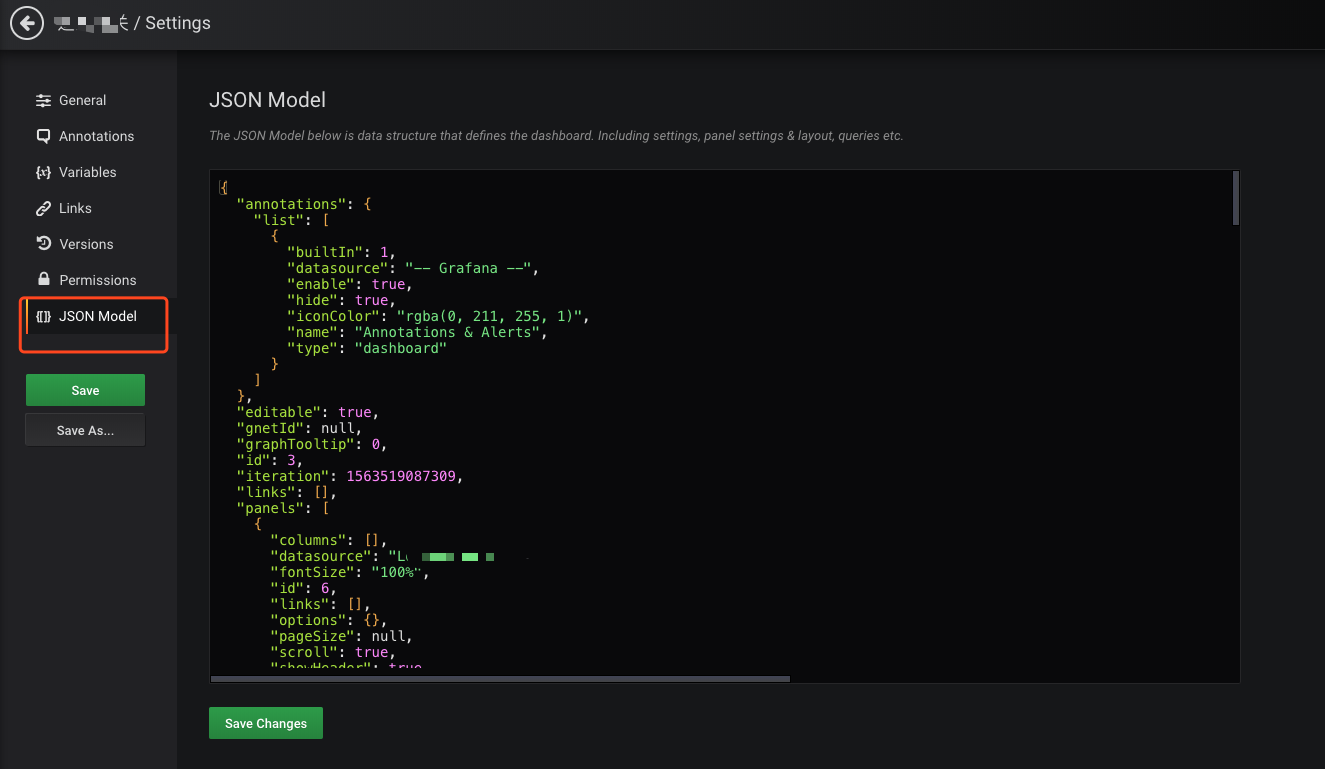The height and width of the screenshot is (769, 1325).
Task: Click the "gnetId": null line
Action: [300, 427]
